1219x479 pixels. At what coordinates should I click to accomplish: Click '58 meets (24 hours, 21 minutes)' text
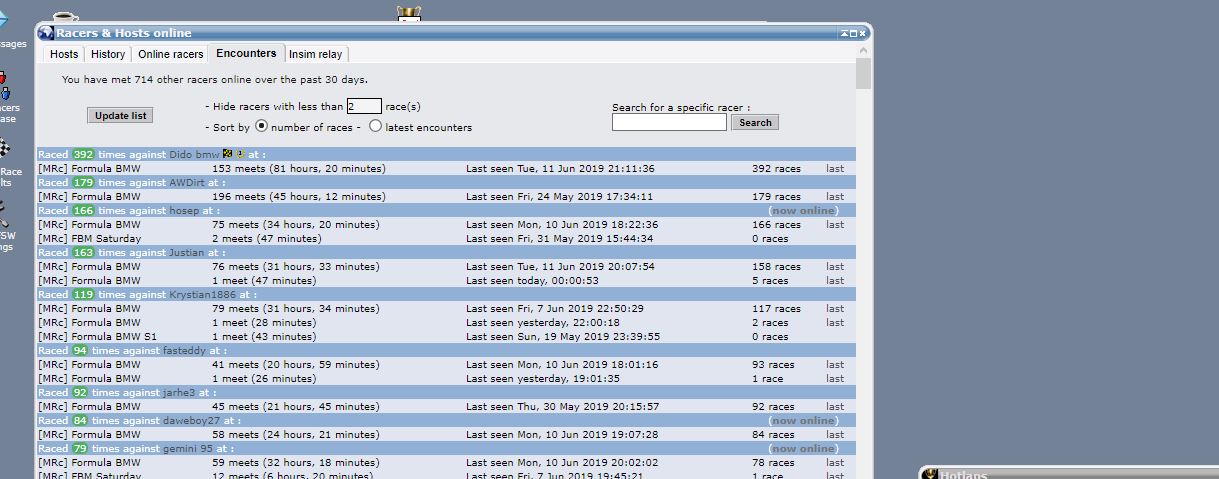295,434
